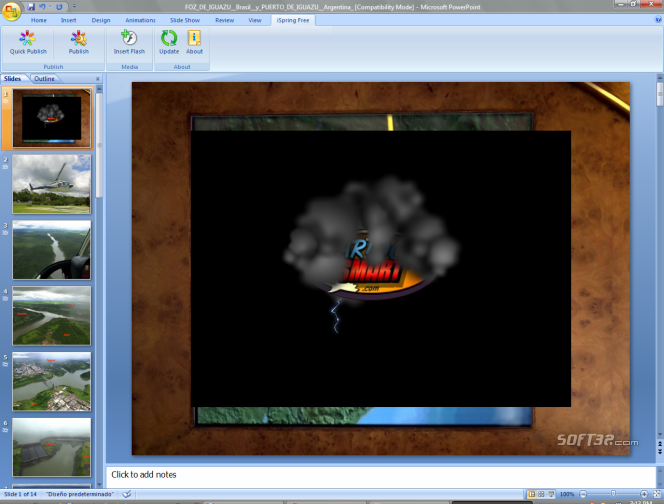
Task: Select slide 2 helicopter thumbnail
Action: [52, 183]
